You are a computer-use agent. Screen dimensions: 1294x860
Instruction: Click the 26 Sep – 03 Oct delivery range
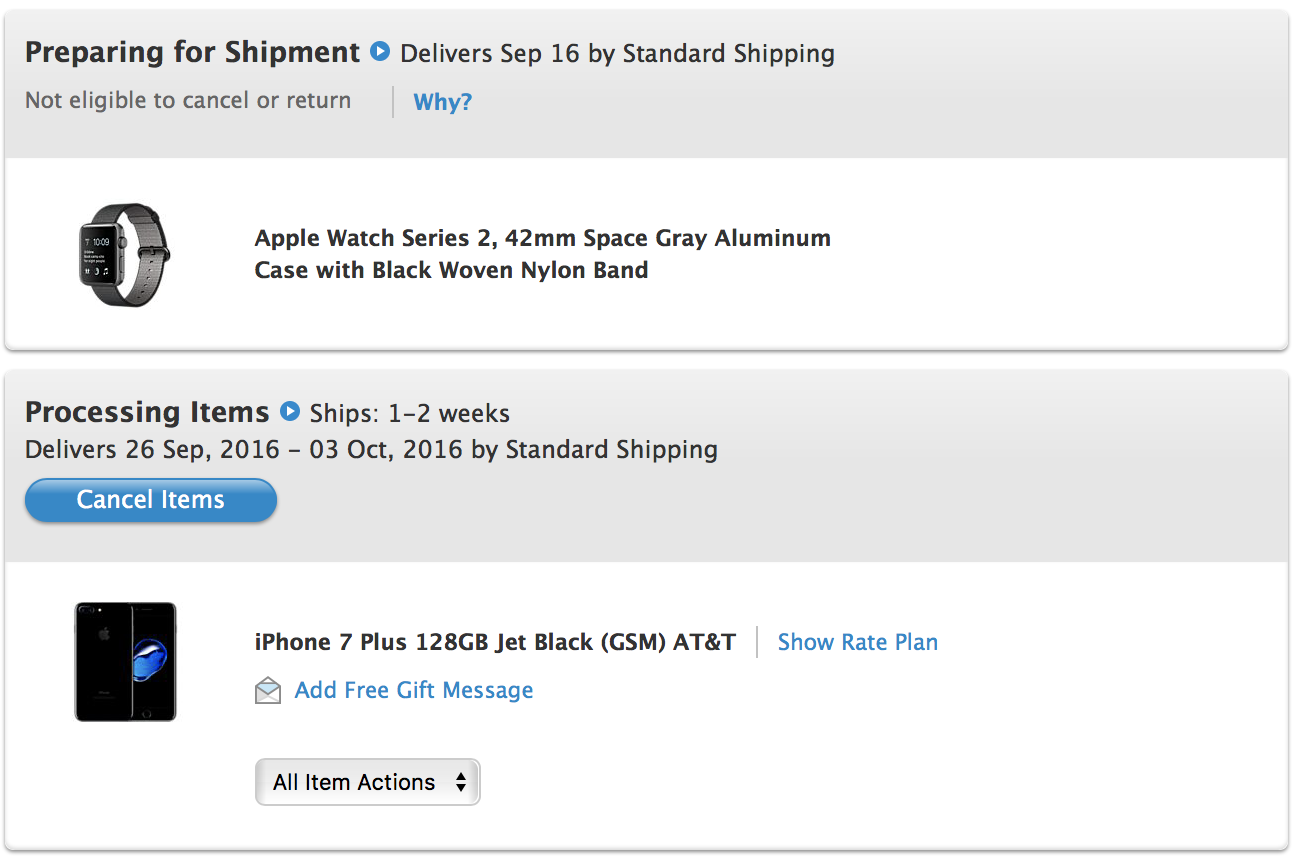tap(371, 450)
